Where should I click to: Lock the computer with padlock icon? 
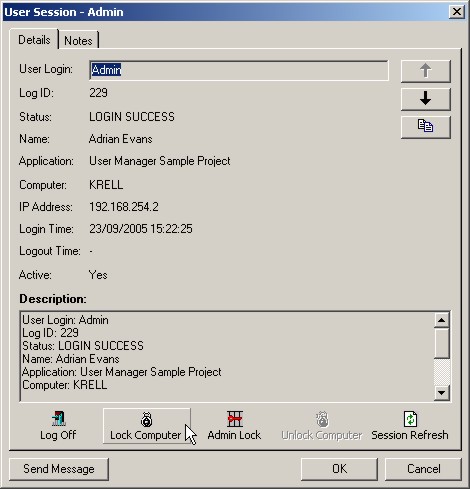(147, 426)
